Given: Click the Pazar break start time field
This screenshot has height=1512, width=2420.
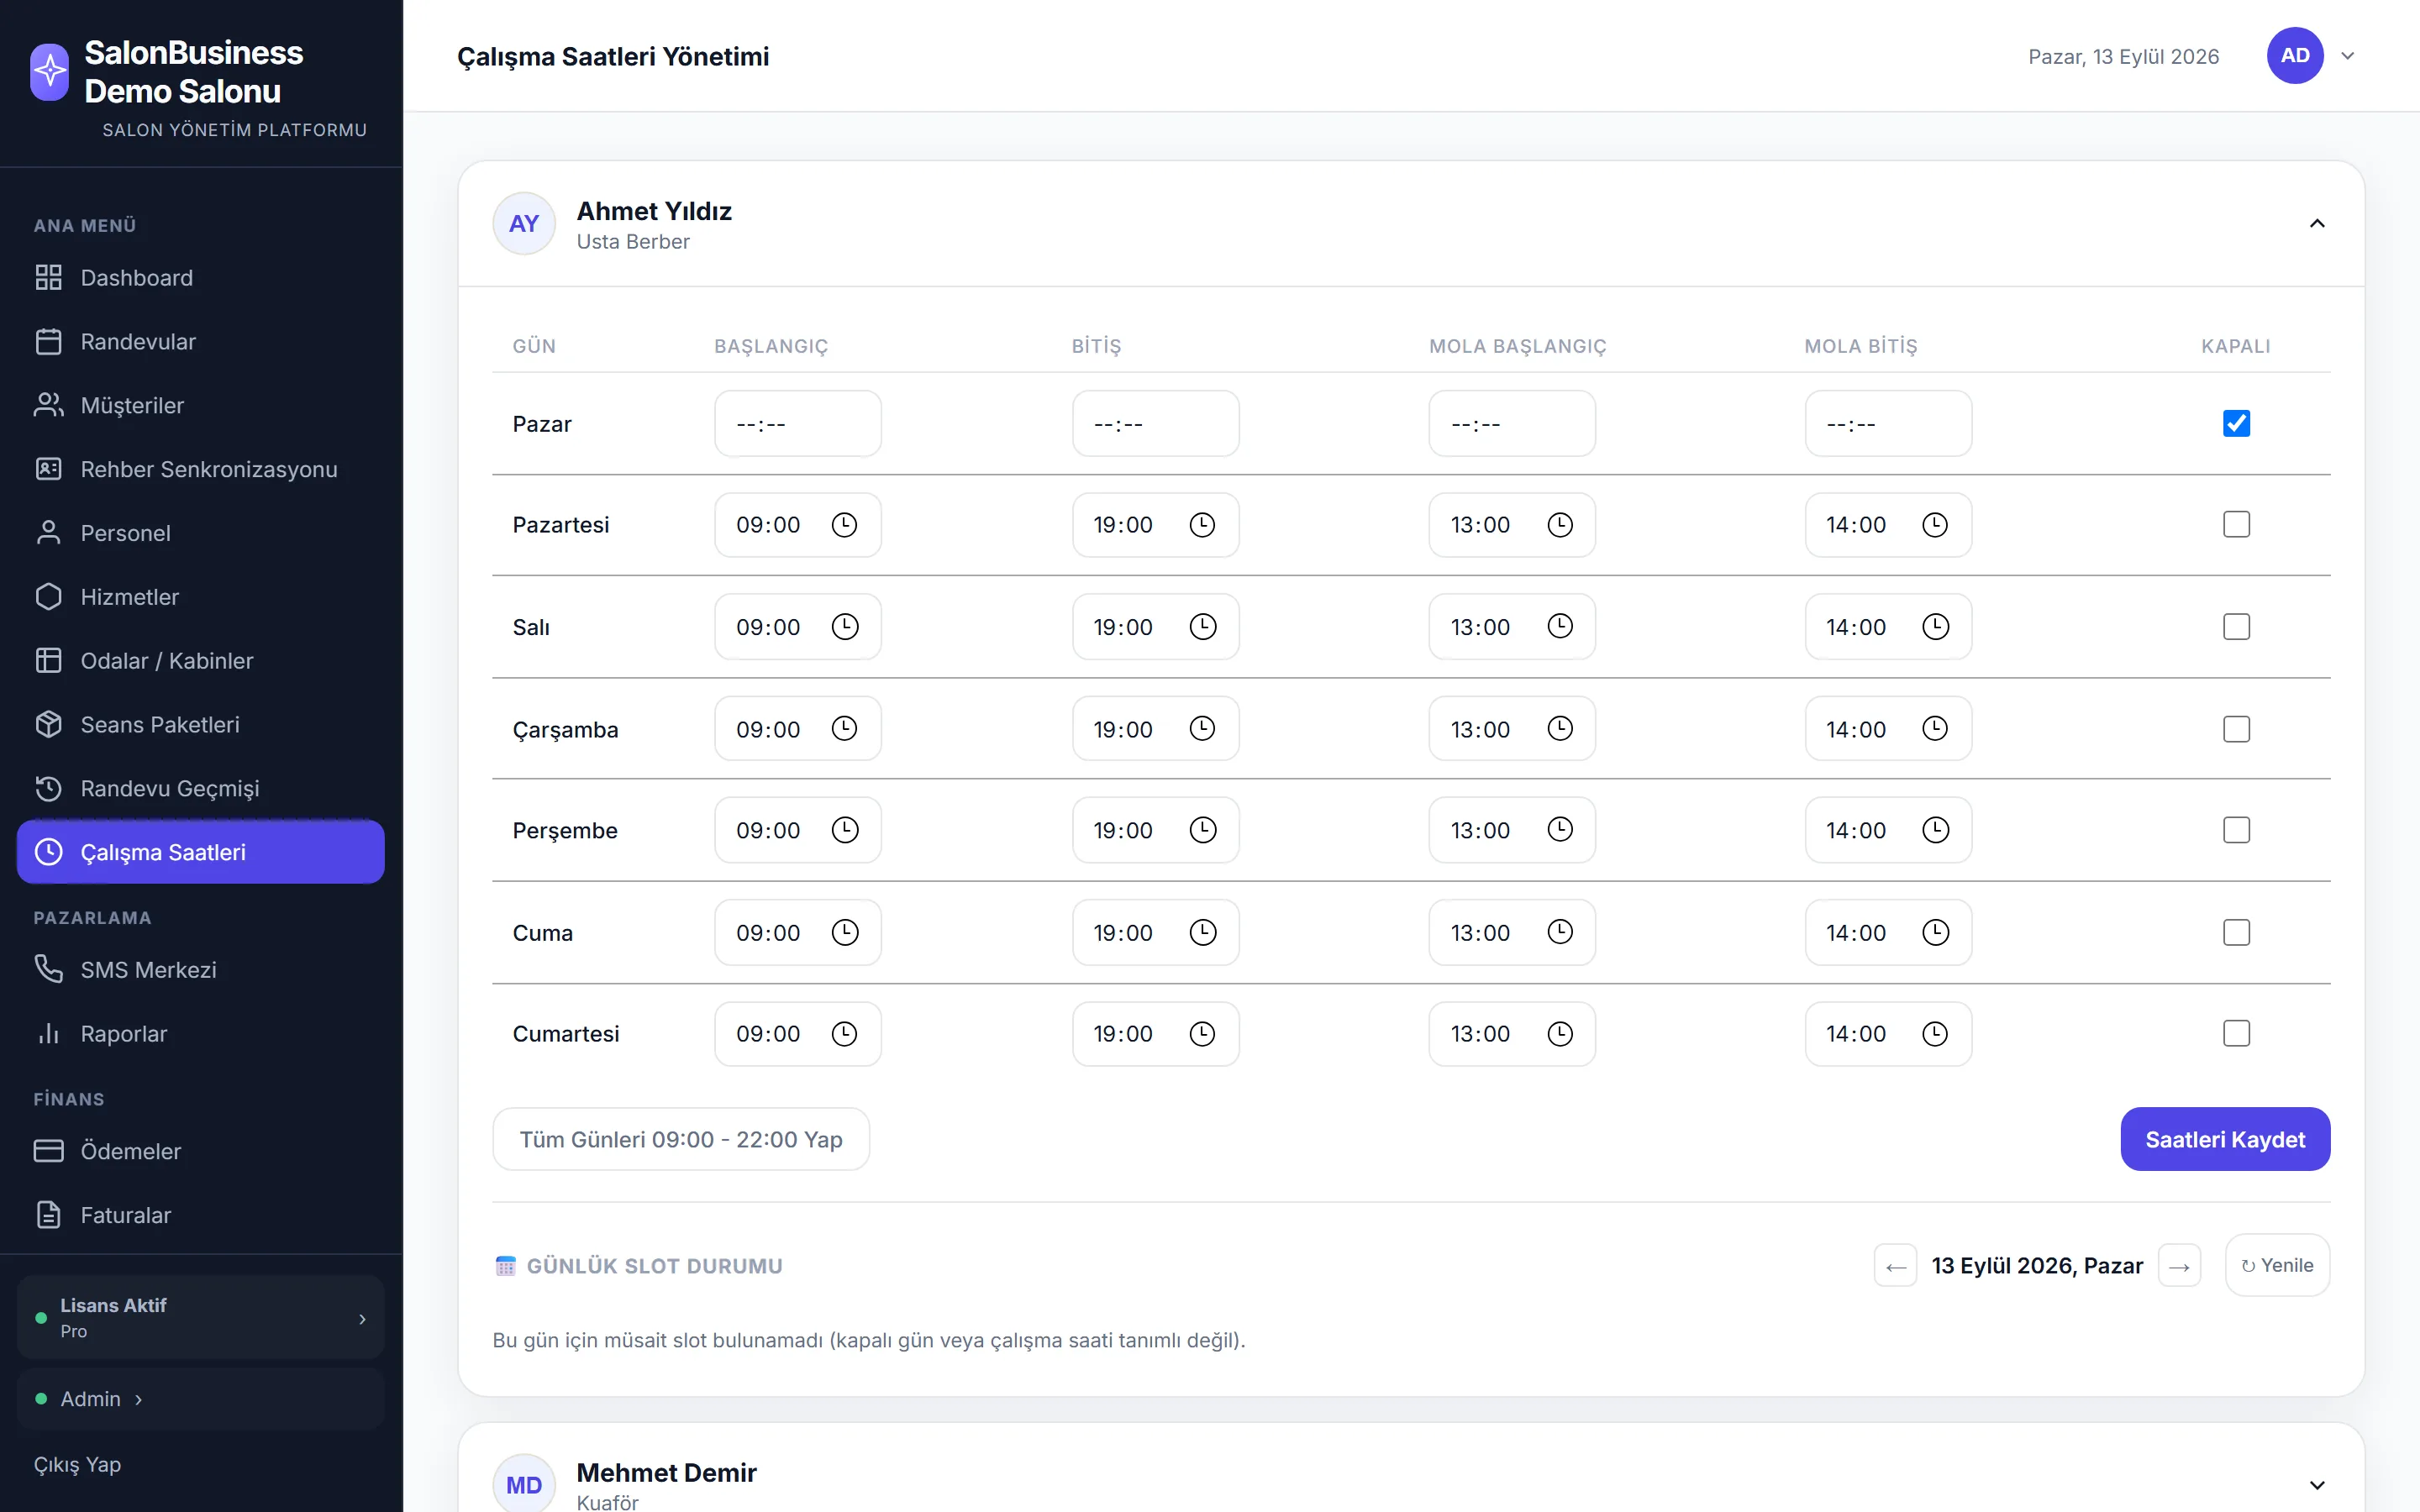Looking at the screenshot, I should click(1512, 424).
